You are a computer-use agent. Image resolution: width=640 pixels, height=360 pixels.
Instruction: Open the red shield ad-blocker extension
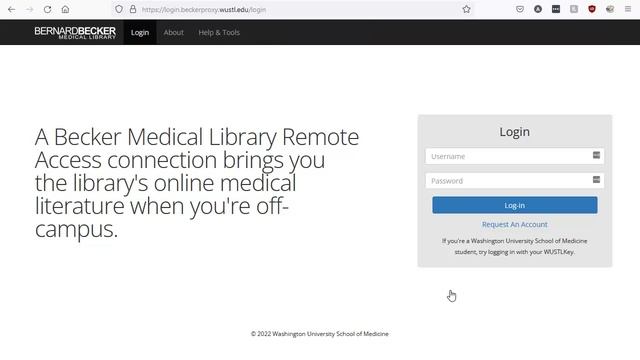(592, 9)
